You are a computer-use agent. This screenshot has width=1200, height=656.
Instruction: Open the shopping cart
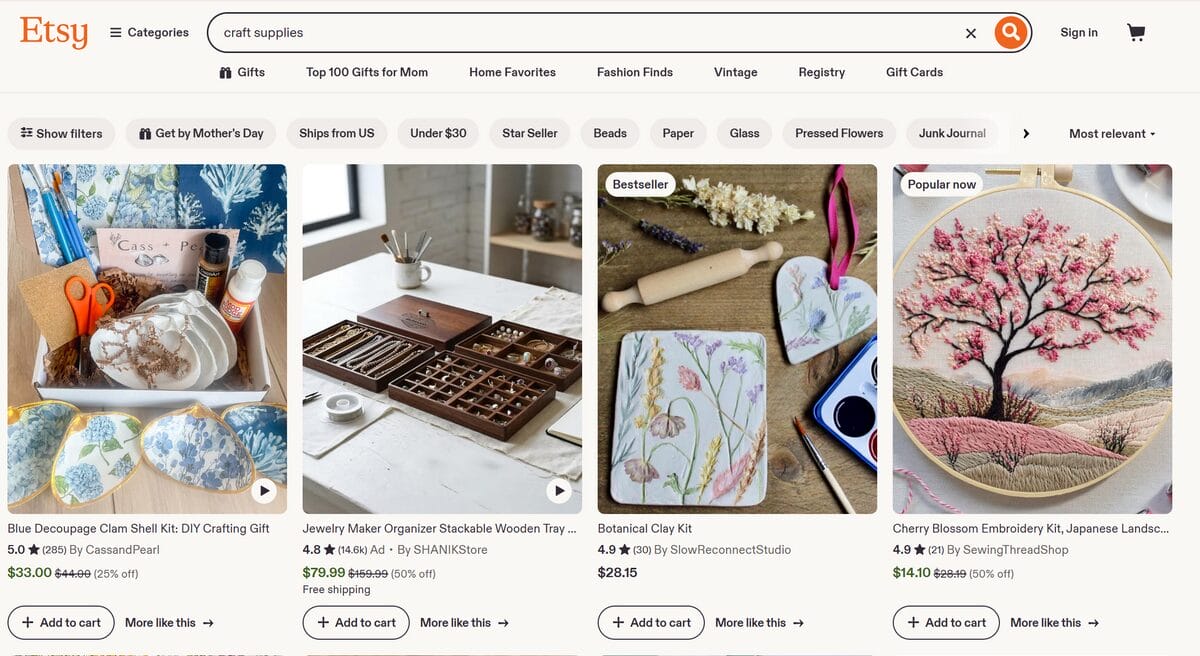1136,32
